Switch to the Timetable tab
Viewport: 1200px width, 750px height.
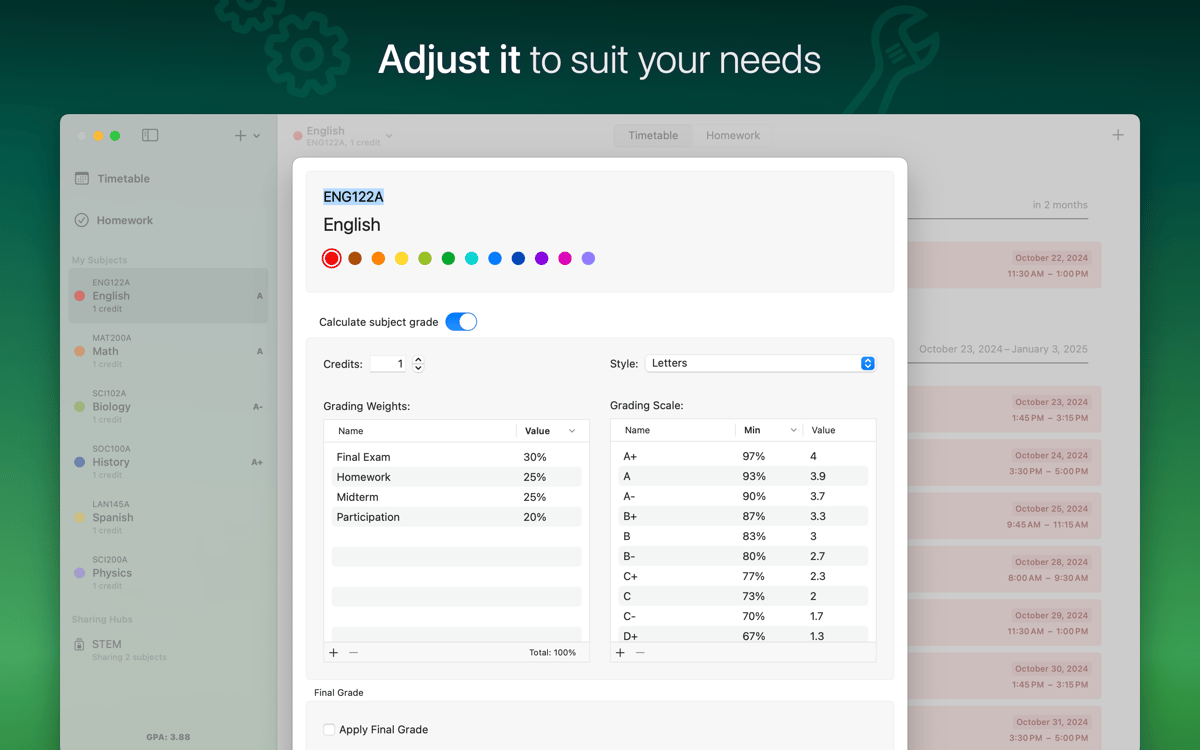tap(653, 135)
